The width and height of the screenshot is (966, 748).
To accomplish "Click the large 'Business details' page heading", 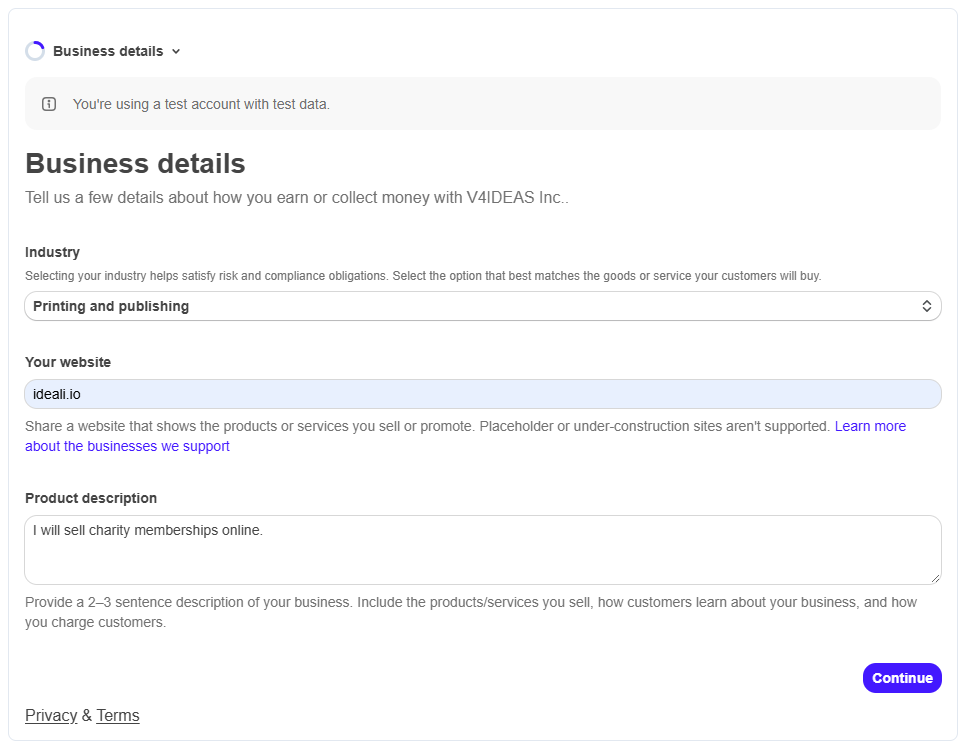I will (x=135, y=164).
